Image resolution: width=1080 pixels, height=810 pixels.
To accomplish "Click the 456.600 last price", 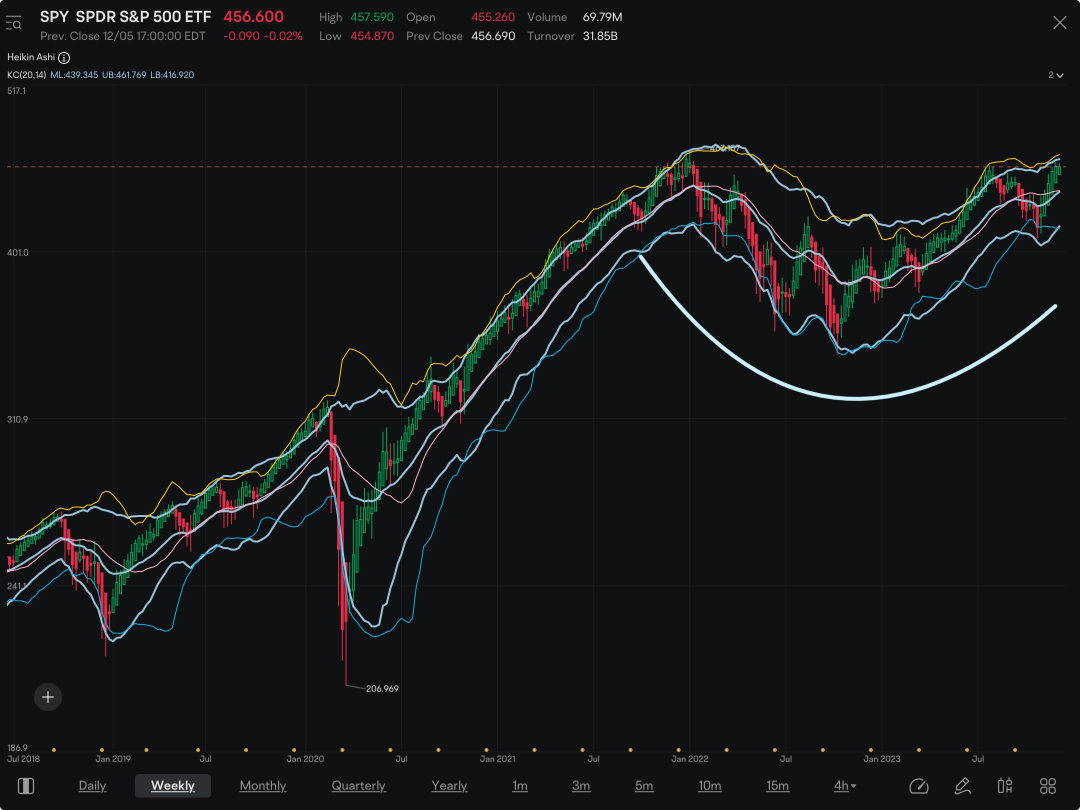I will point(253,17).
